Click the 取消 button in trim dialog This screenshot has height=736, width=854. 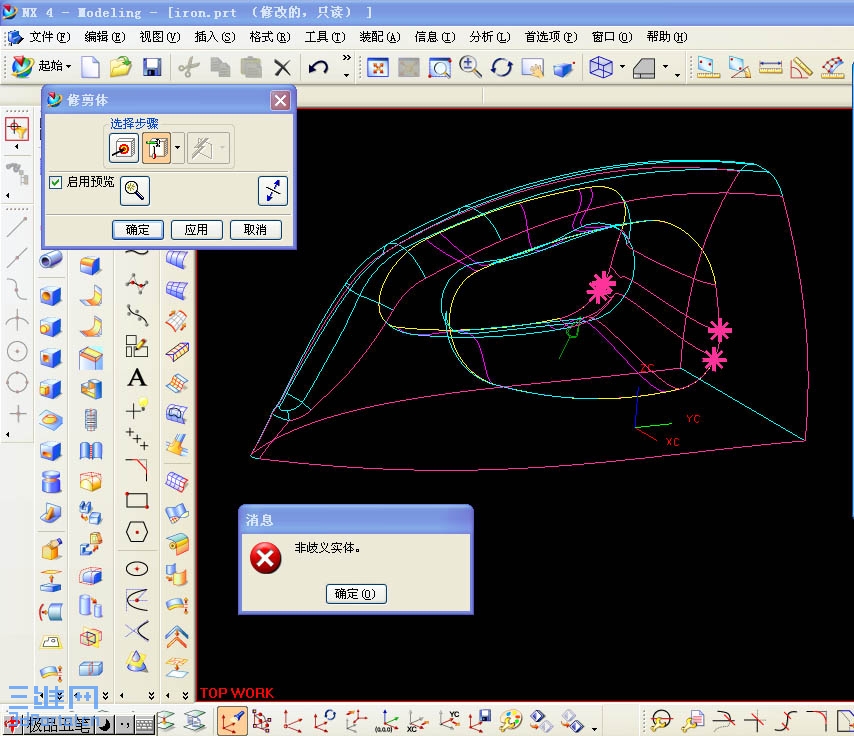[x=255, y=230]
